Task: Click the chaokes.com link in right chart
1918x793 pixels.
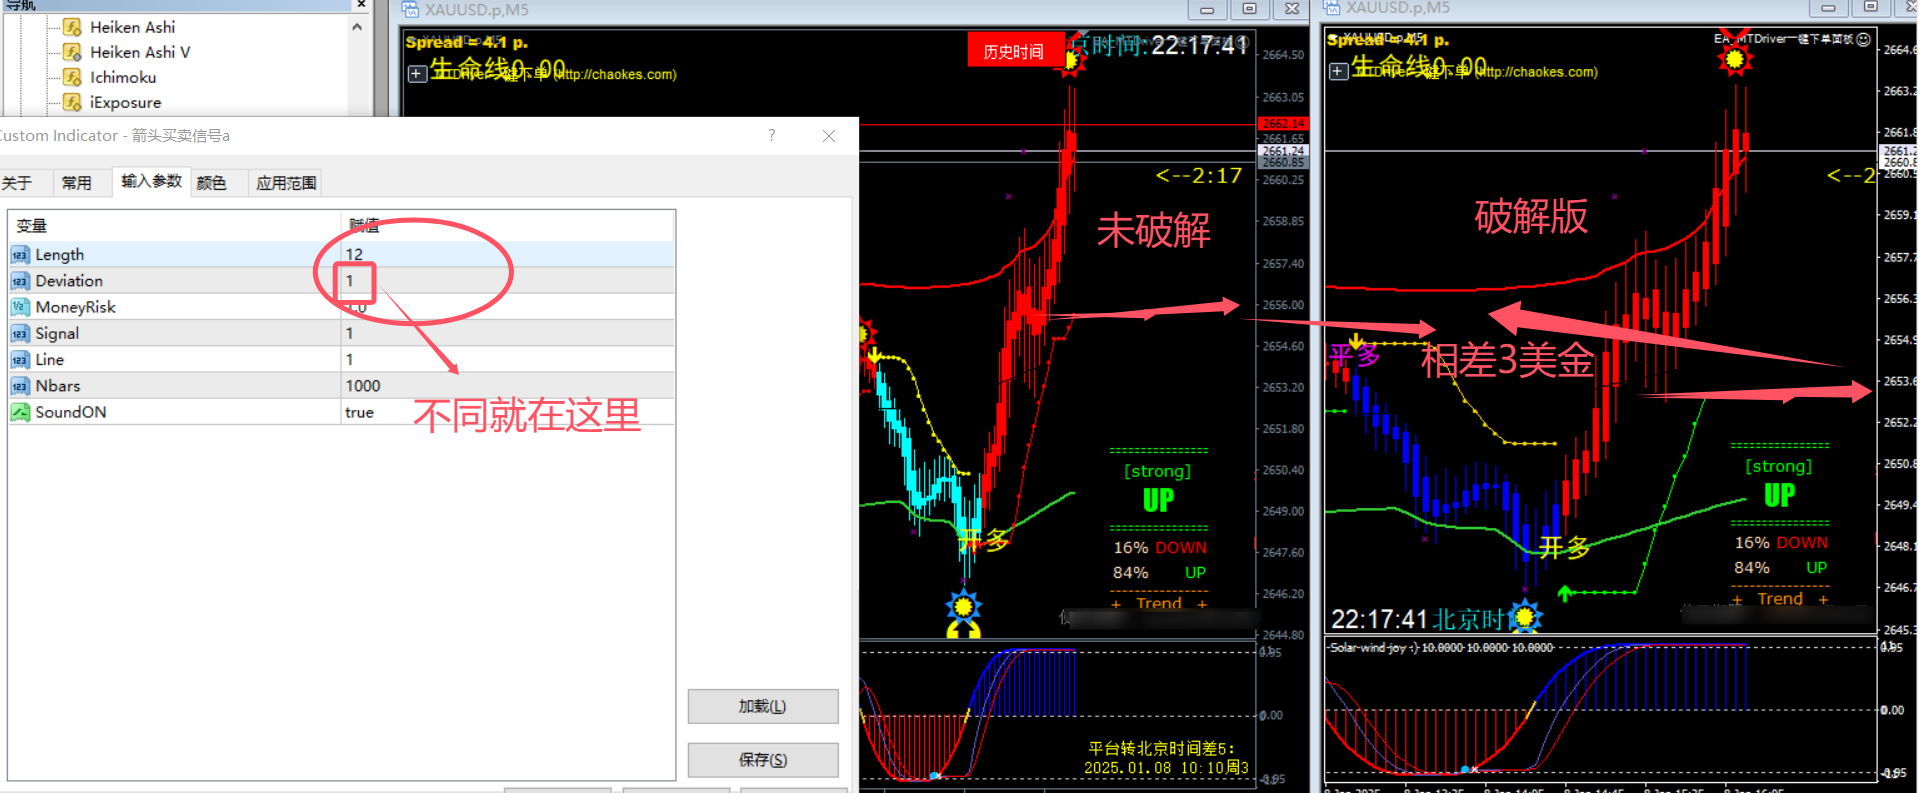Action: (x=1539, y=72)
